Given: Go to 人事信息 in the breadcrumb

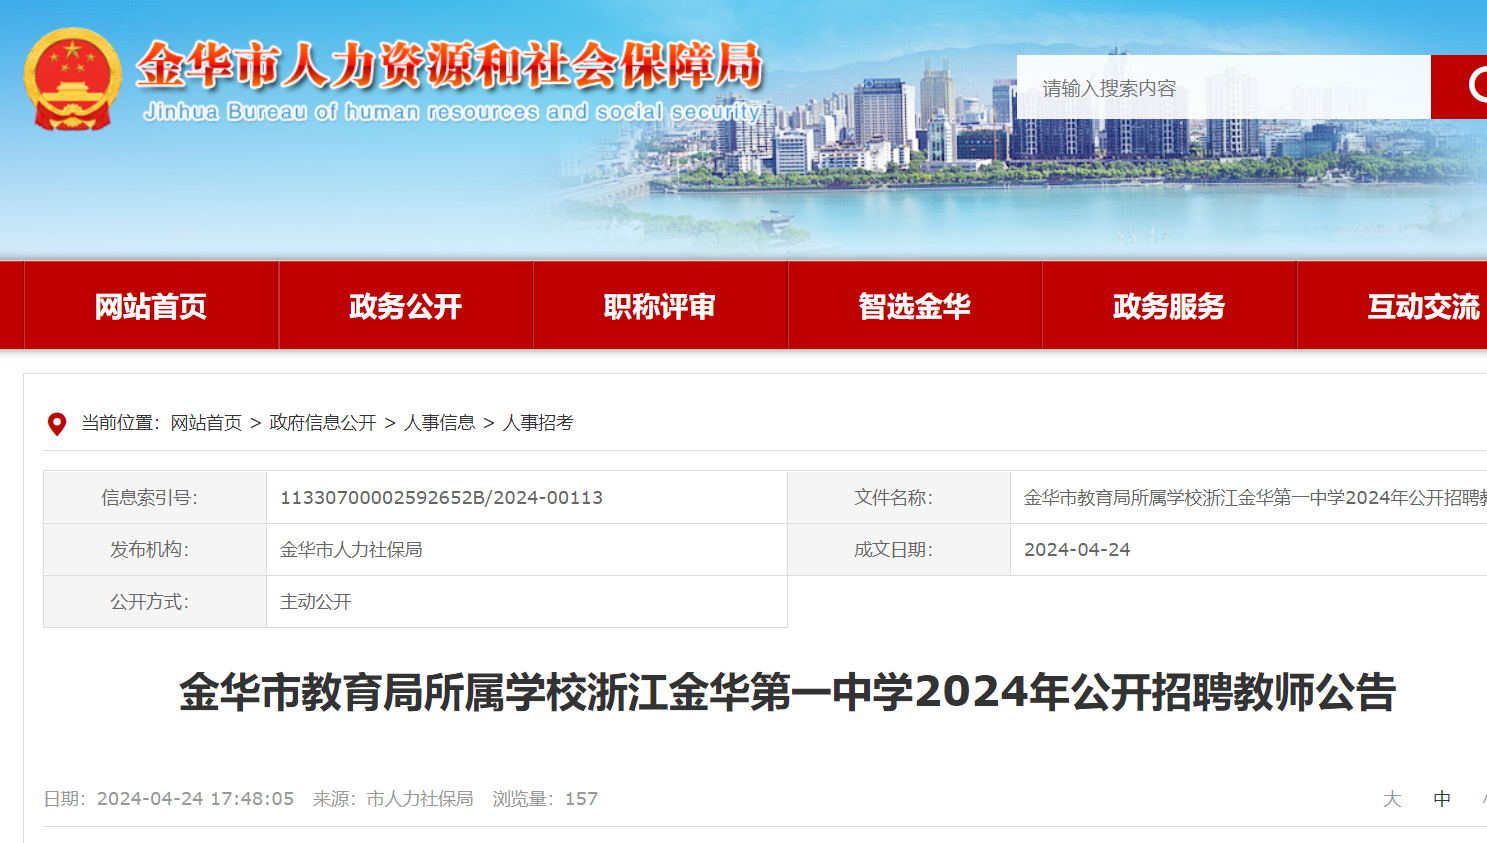Looking at the screenshot, I should (x=440, y=423).
